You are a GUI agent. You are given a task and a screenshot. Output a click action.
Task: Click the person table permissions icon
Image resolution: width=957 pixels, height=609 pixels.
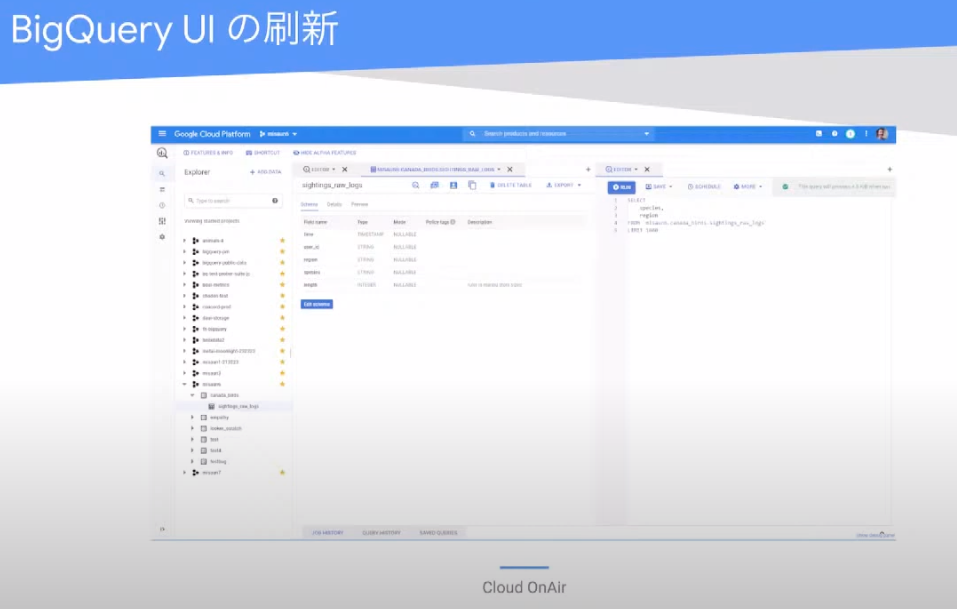click(x=453, y=185)
